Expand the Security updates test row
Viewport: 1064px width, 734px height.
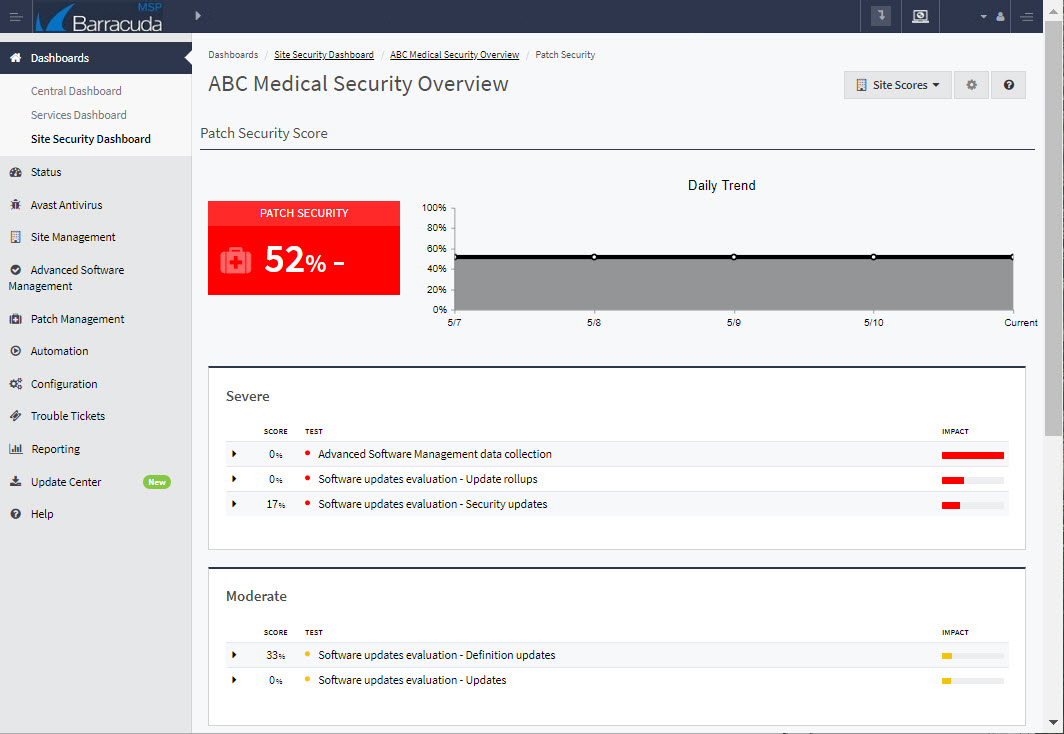coord(234,504)
